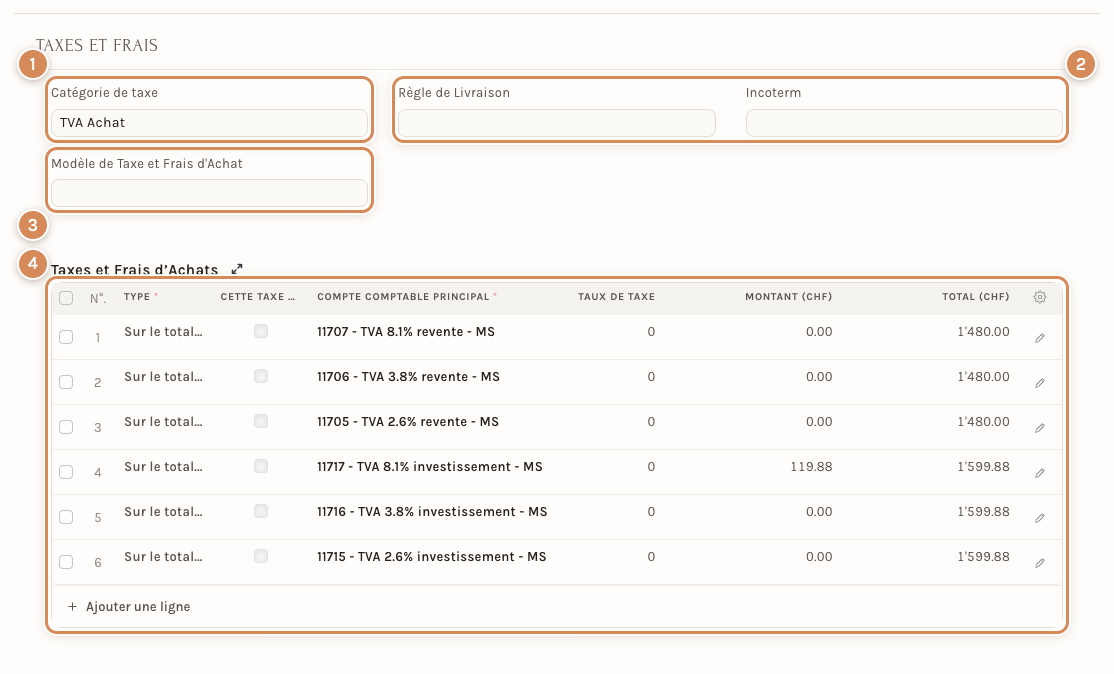This screenshot has height=674, width=1114.
Task: Toggle 'Cette taxe' checkbox in 11715 row
Action: coord(261,556)
